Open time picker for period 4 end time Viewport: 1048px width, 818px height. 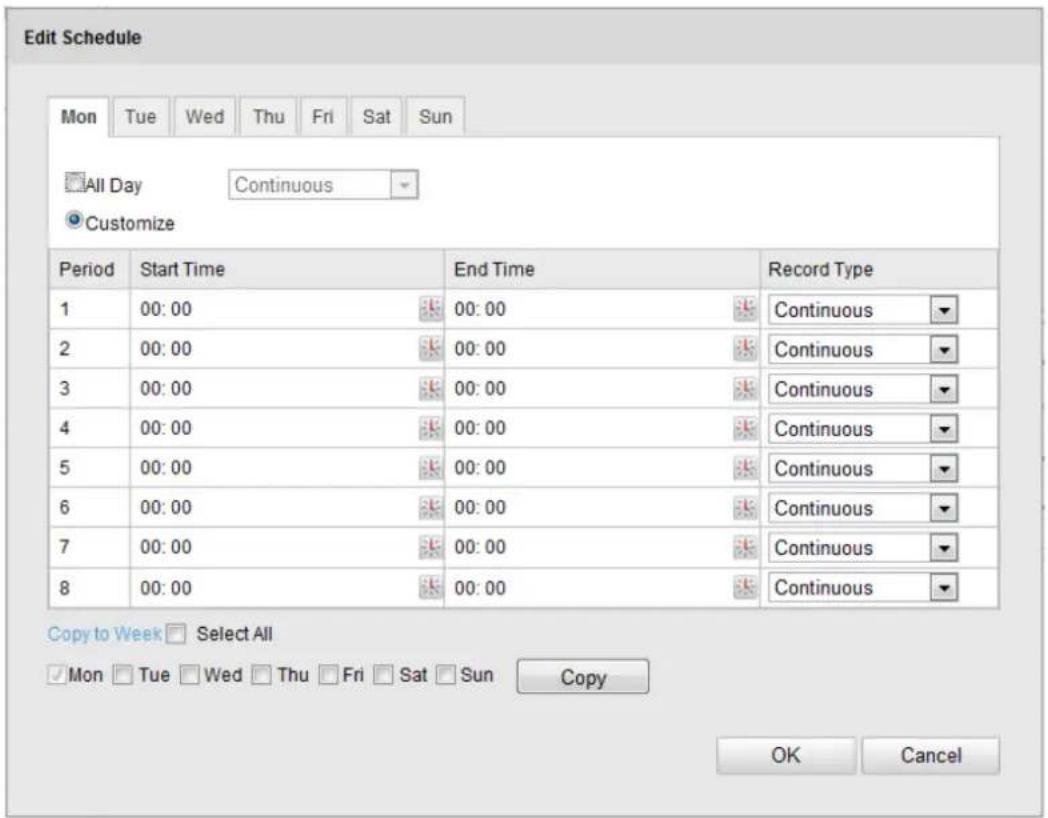click(745, 428)
